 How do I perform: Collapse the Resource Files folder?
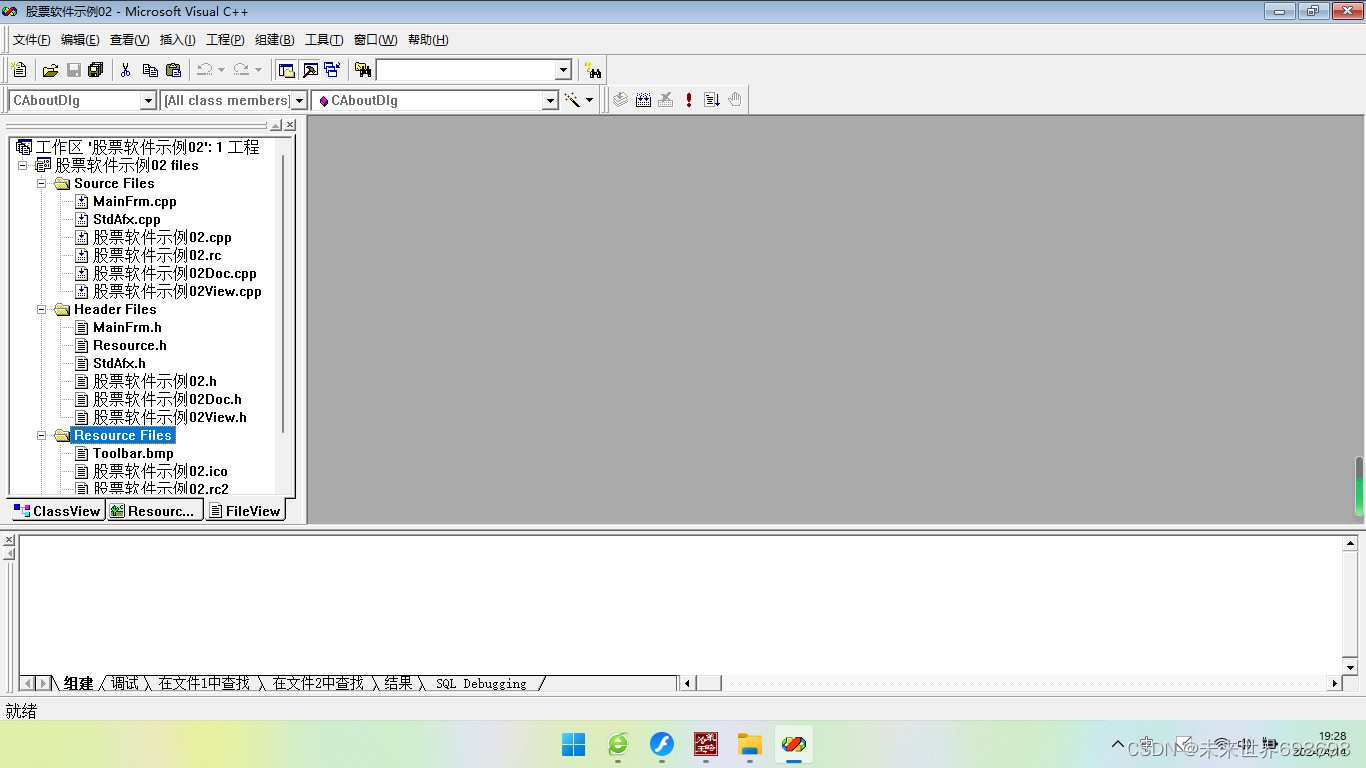coord(42,436)
